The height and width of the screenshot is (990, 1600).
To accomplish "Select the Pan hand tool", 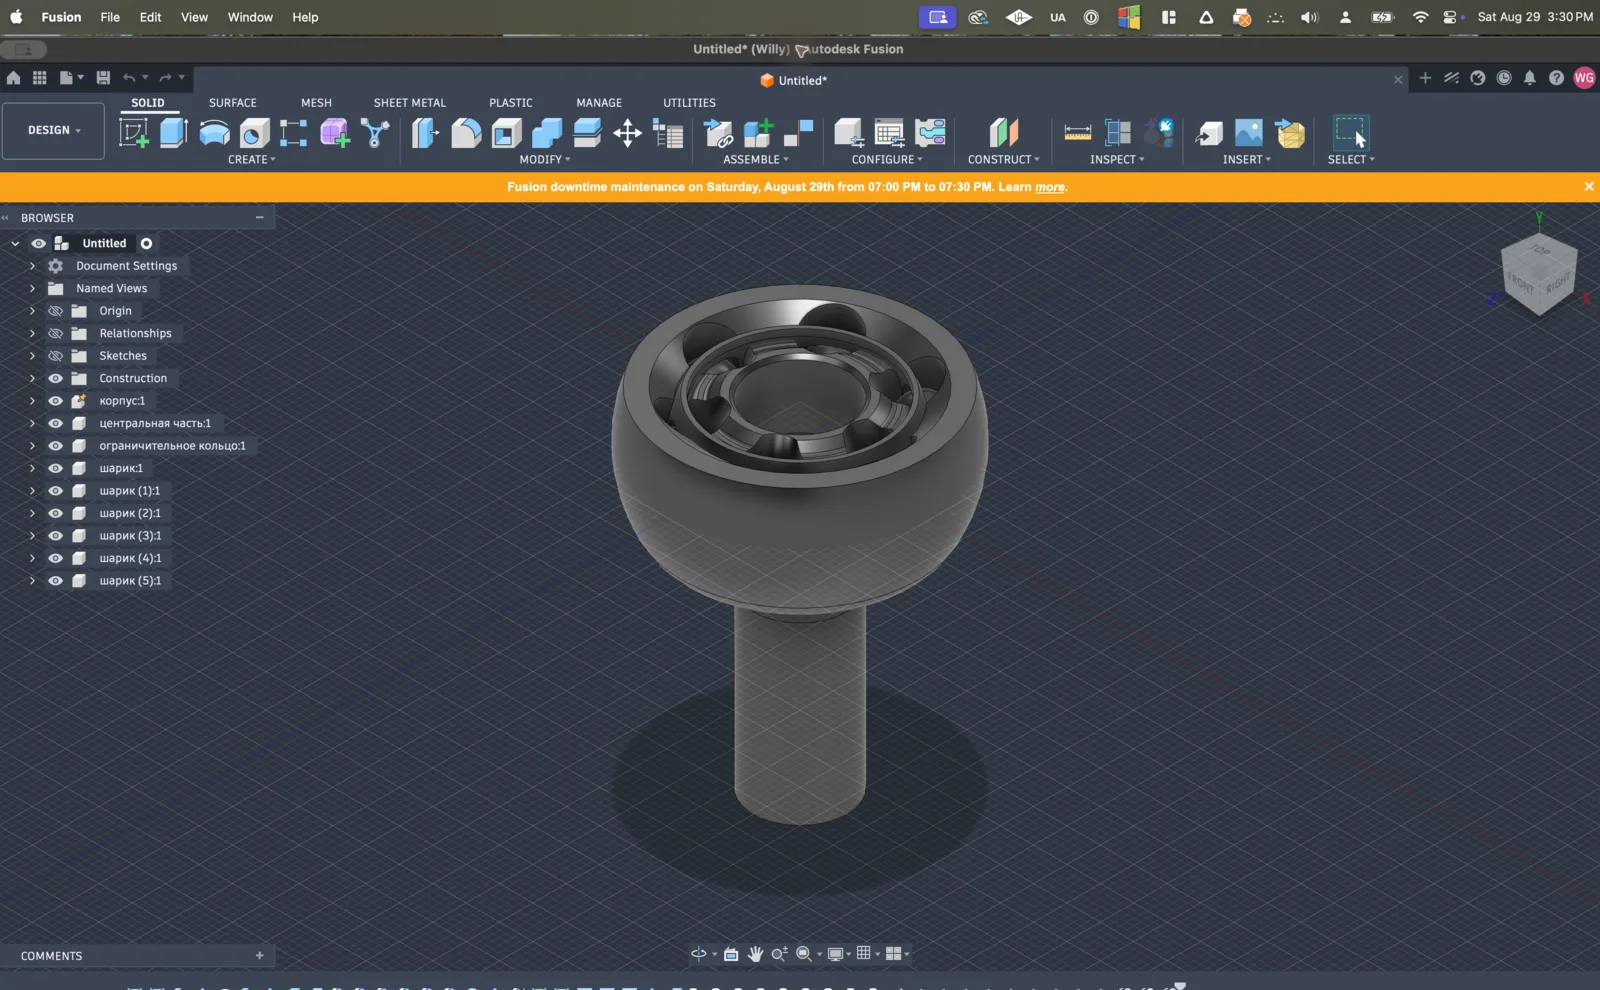I will (x=755, y=954).
